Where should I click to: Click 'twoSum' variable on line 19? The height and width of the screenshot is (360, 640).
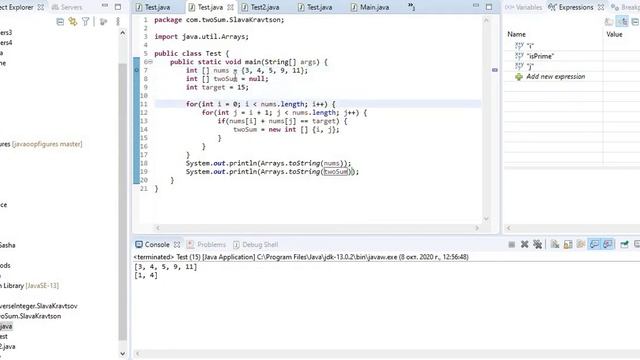pyautogui.click(x=336, y=172)
